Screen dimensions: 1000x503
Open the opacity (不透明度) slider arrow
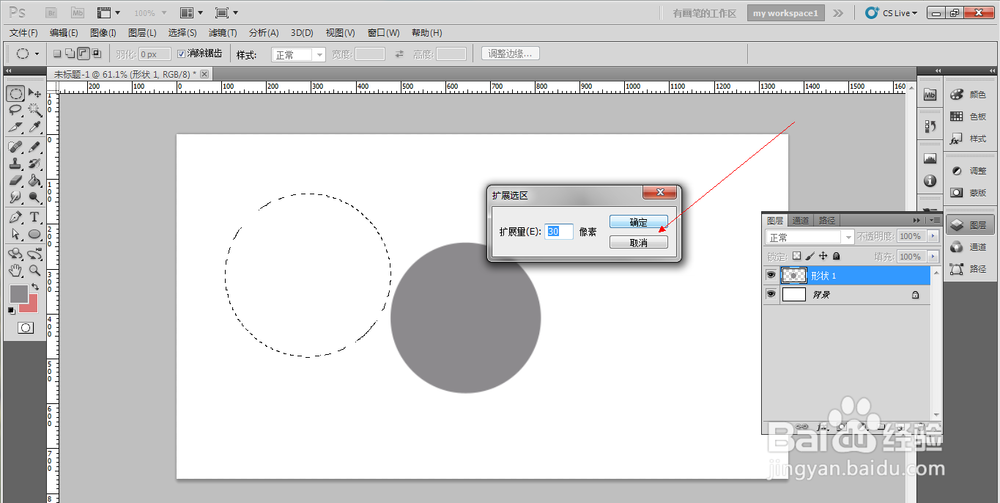click(934, 237)
